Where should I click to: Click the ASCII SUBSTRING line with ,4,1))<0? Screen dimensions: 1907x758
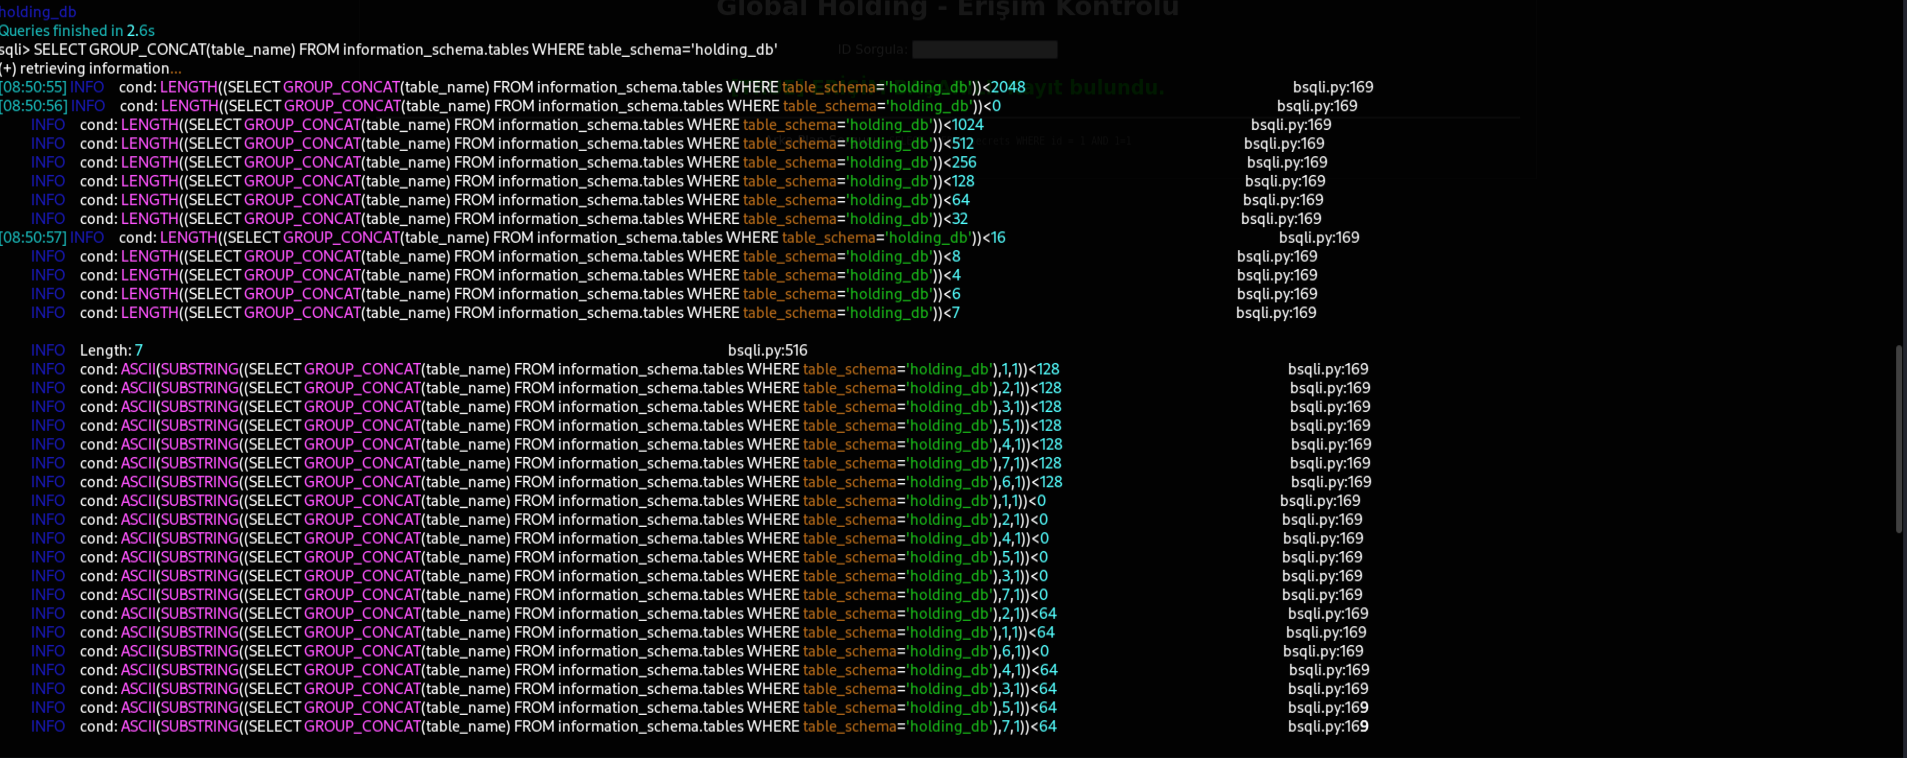coord(564,538)
